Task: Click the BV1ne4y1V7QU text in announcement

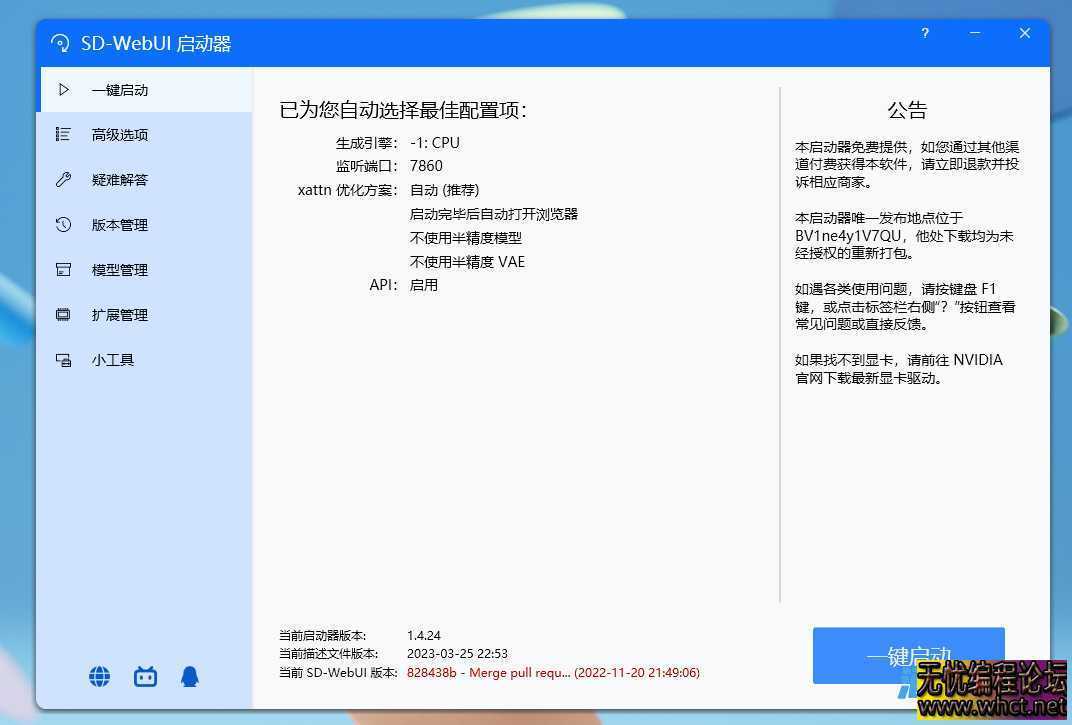Action: pyautogui.click(x=848, y=236)
